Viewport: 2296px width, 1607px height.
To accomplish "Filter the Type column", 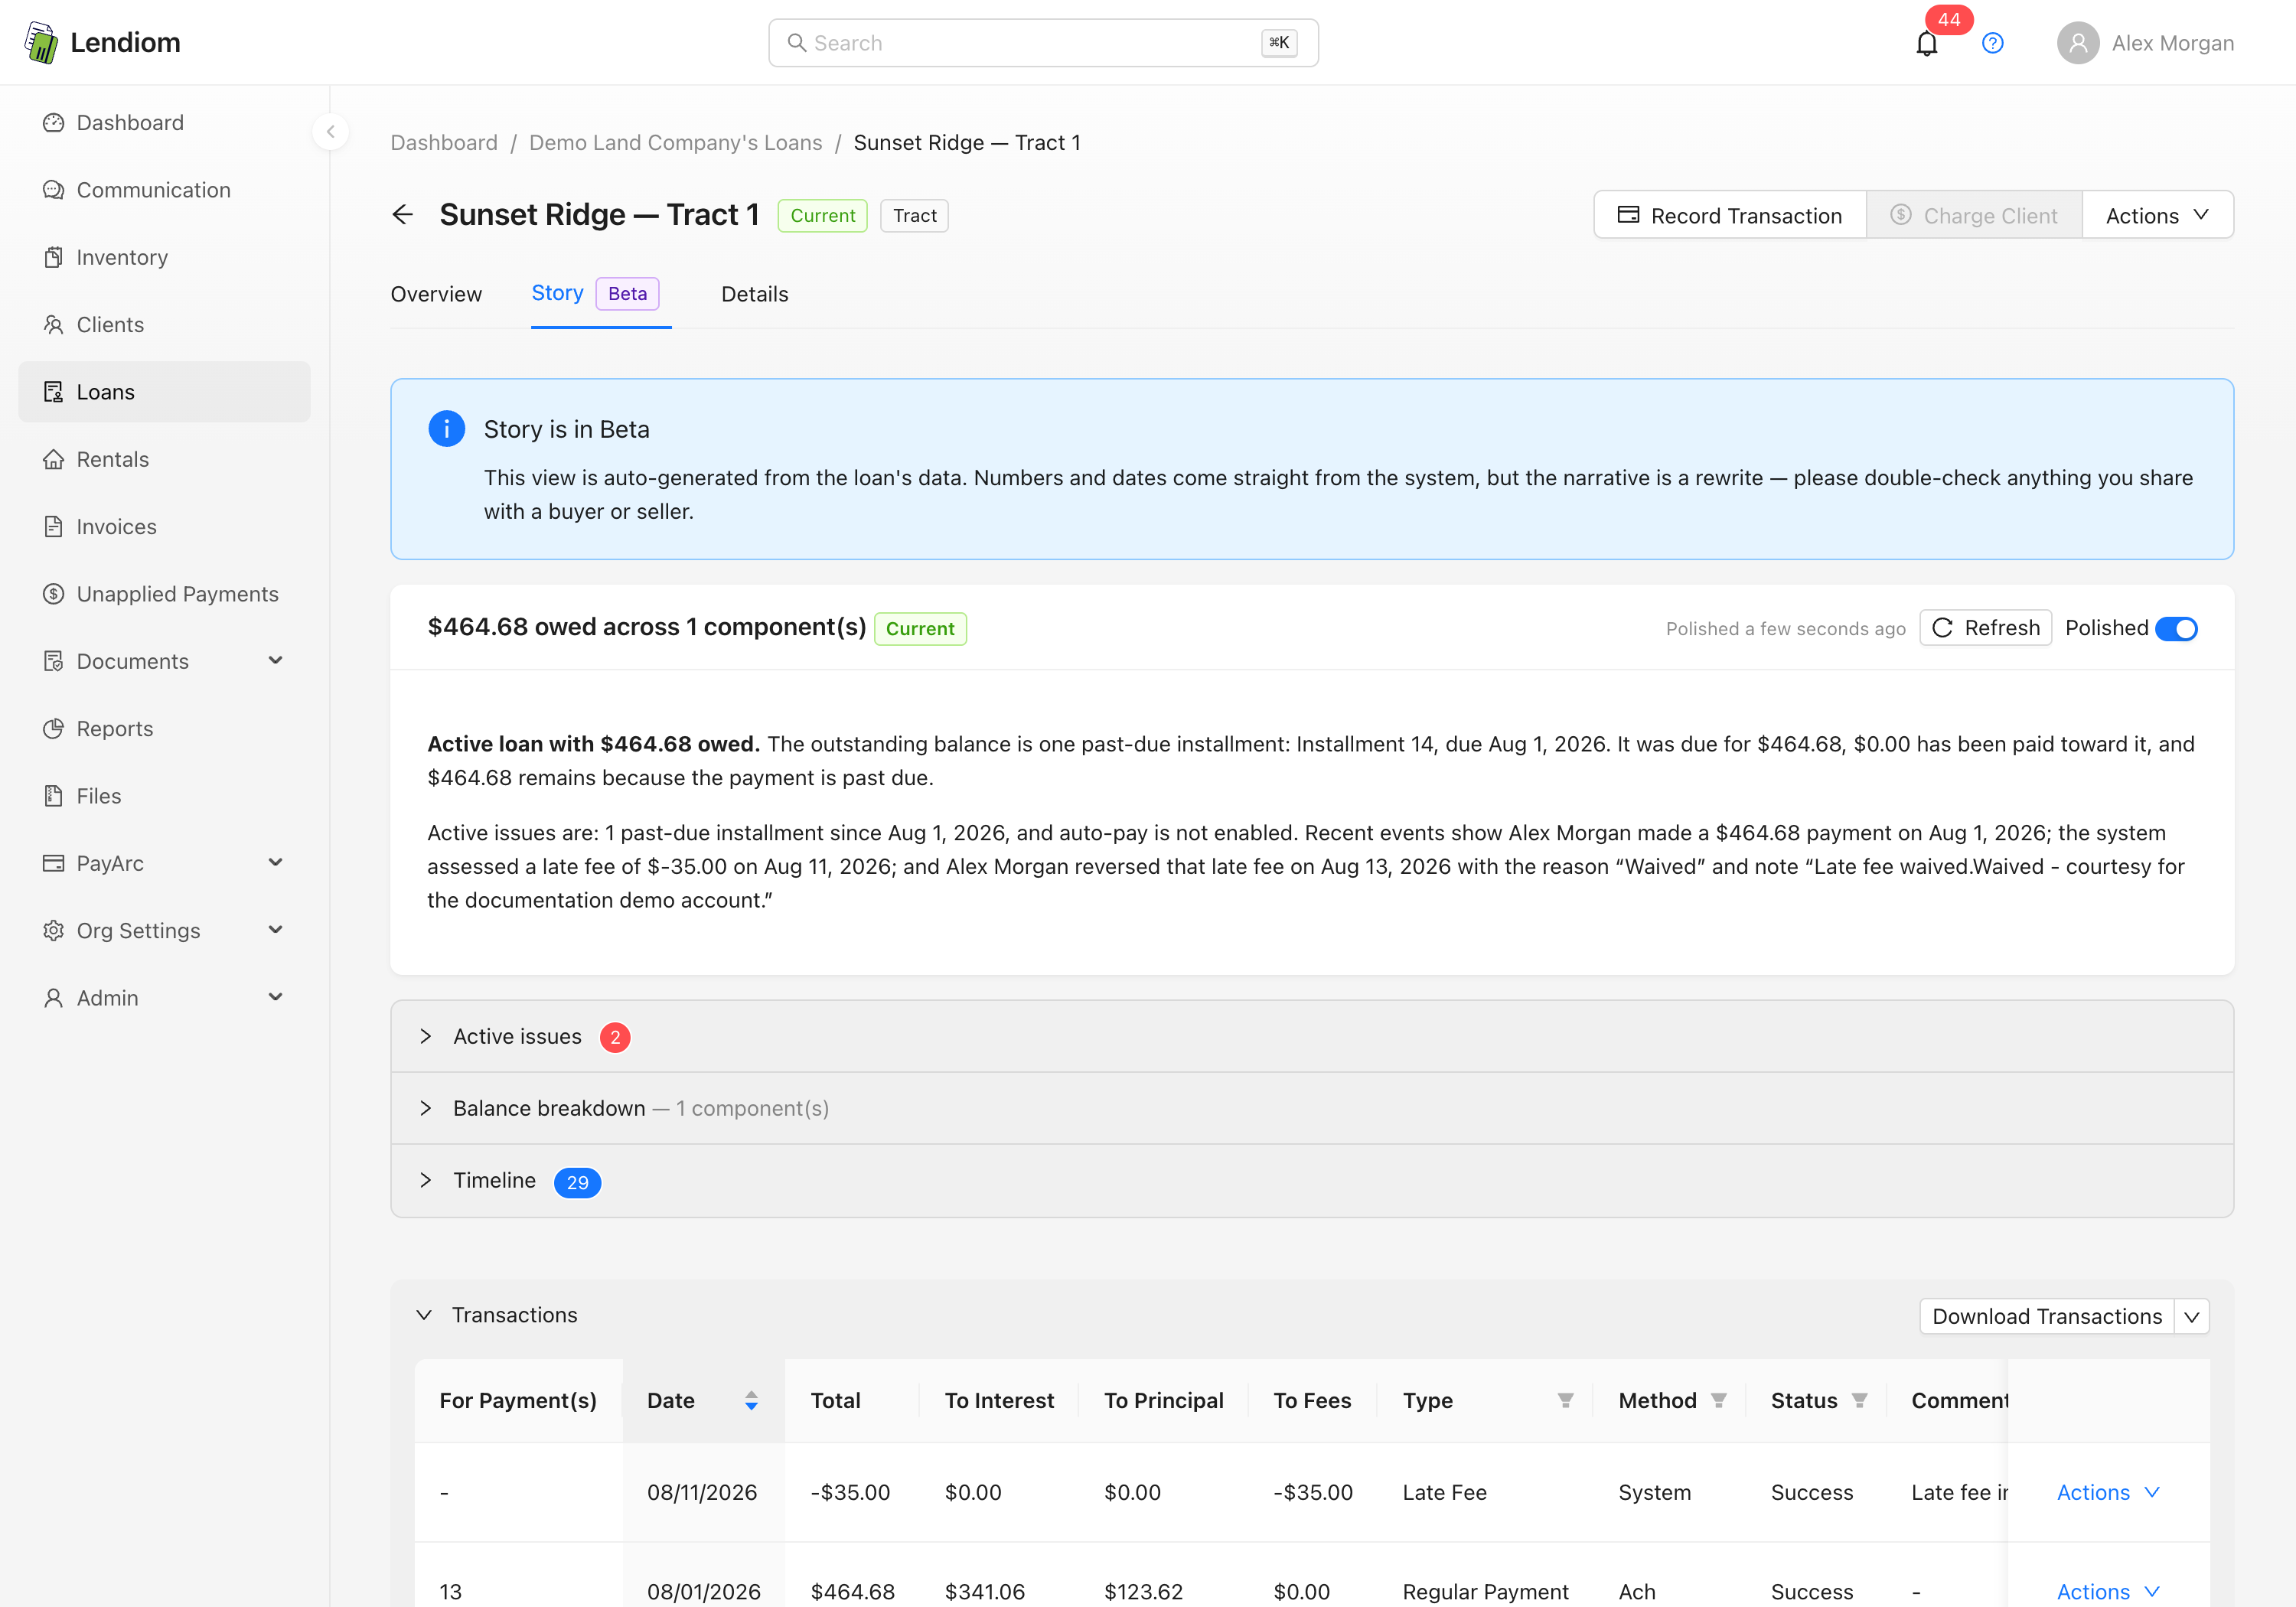I will (x=1565, y=1401).
